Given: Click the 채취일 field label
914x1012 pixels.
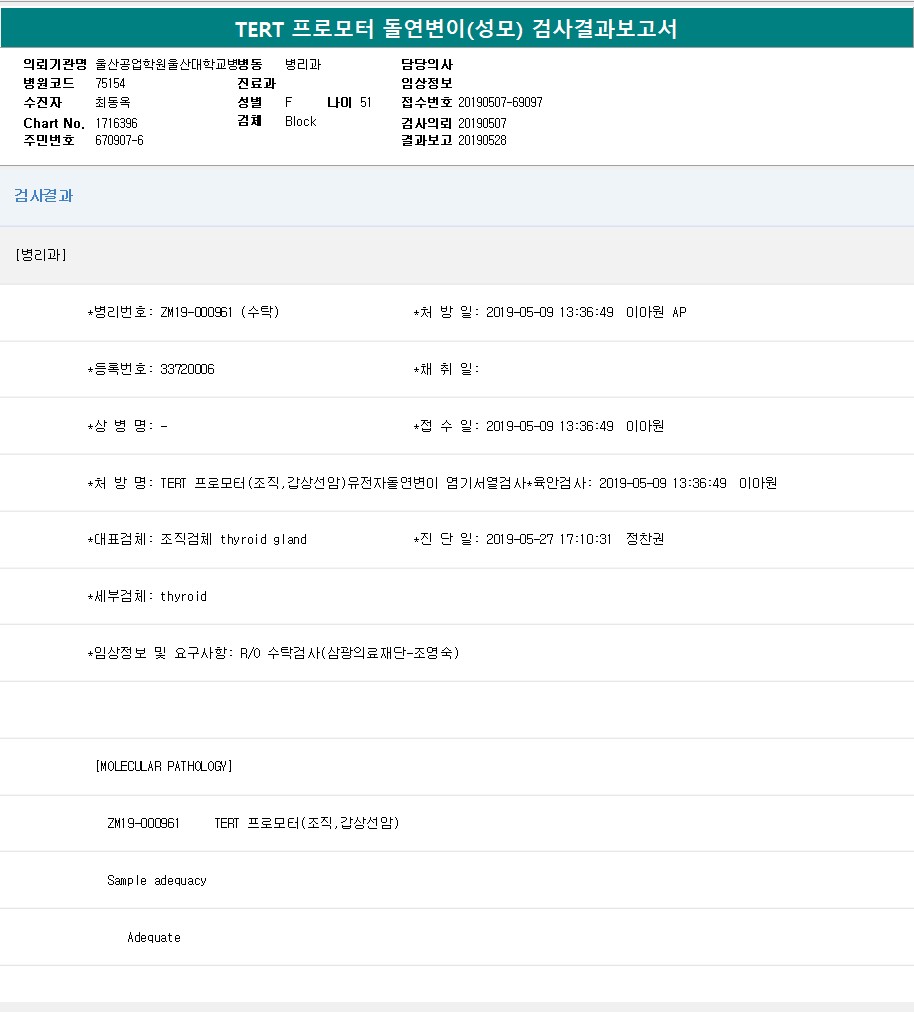Looking at the screenshot, I should pyautogui.click(x=446, y=369).
